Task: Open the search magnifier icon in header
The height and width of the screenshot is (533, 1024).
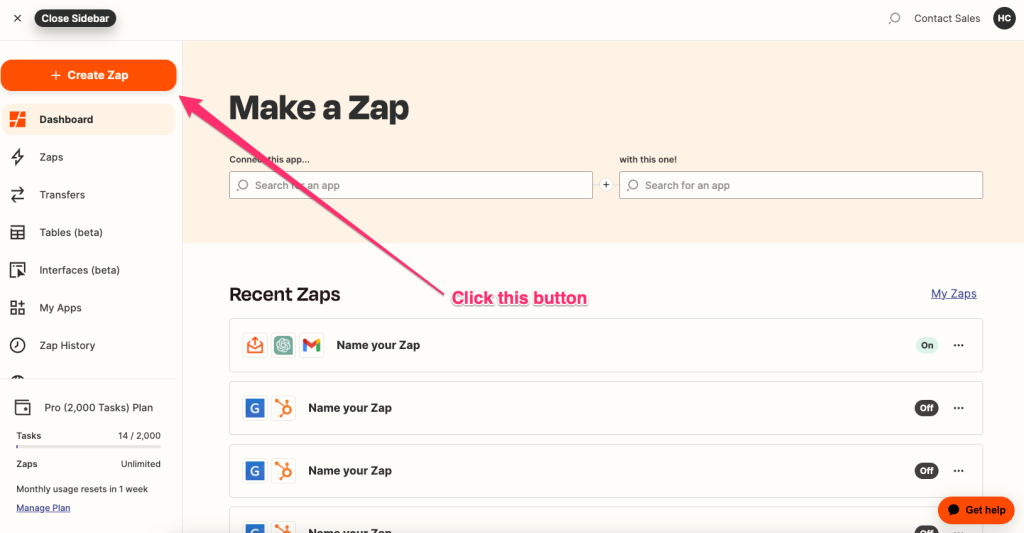Action: 894,18
